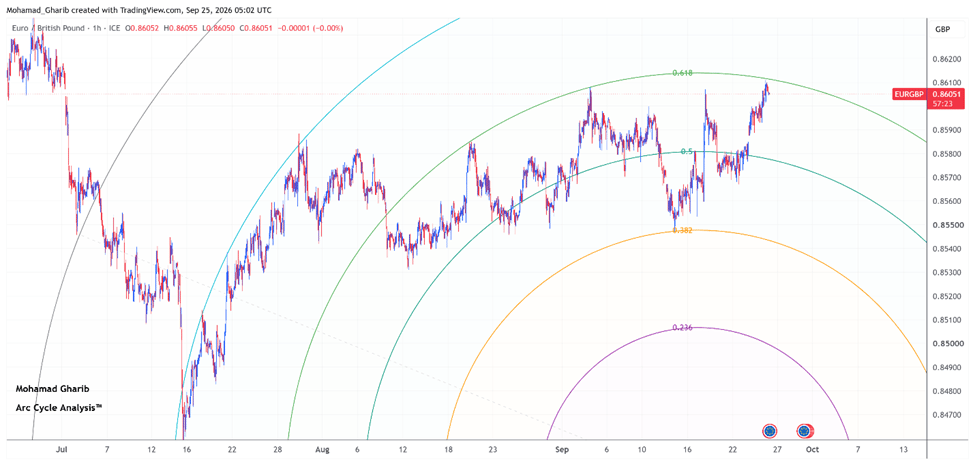Screen dimensions: 975x460
Task: Click the stacked EU event icon near Oct
Action: 805,430
